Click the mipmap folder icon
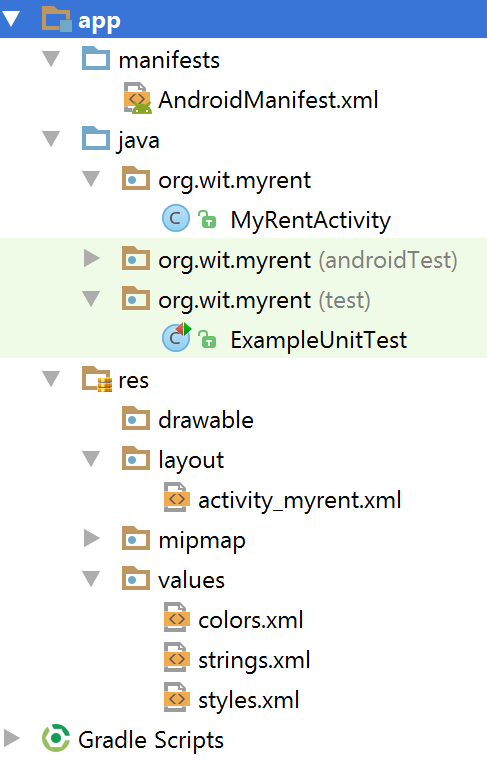Screen dimensions: 487x763 click(136, 538)
